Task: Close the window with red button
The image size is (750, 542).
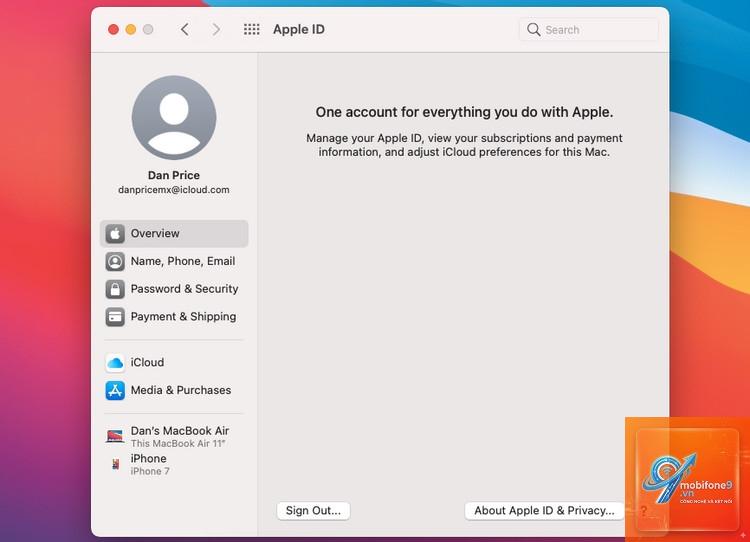Action: point(113,30)
